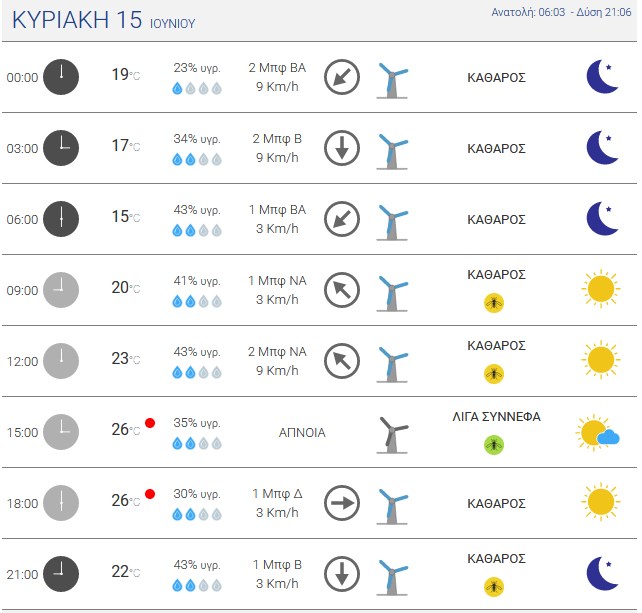The image size is (642, 613).
Task: Click the yellow mosquito badge at 09:00
Action: pos(494,303)
